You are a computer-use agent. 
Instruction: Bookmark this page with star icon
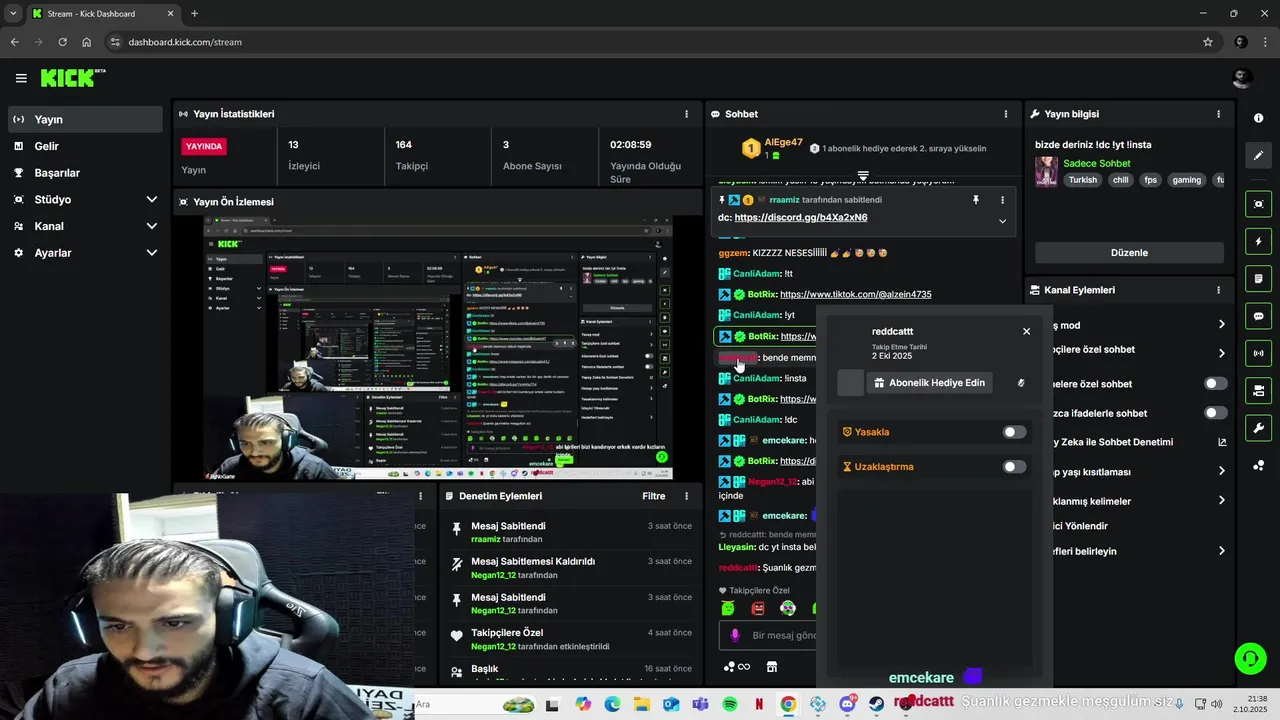tap(1208, 42)
